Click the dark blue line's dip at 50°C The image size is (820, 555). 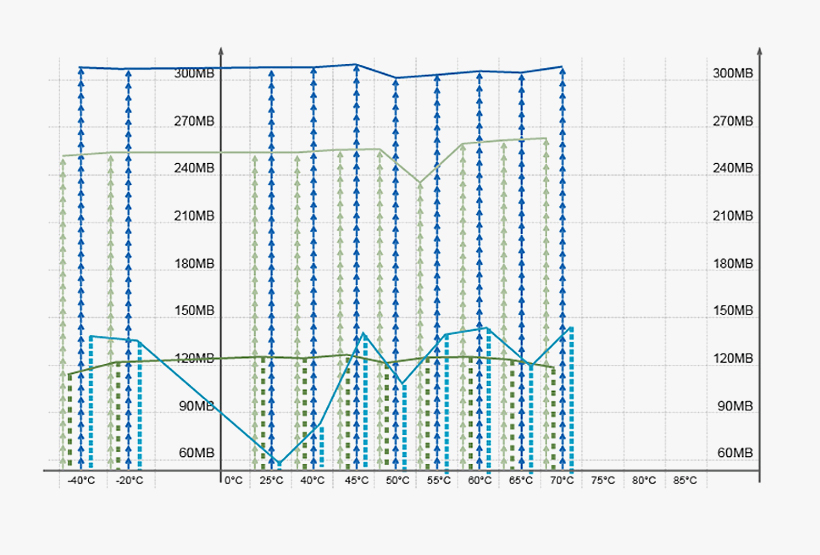pyautogui.click(x=396, y=78)
